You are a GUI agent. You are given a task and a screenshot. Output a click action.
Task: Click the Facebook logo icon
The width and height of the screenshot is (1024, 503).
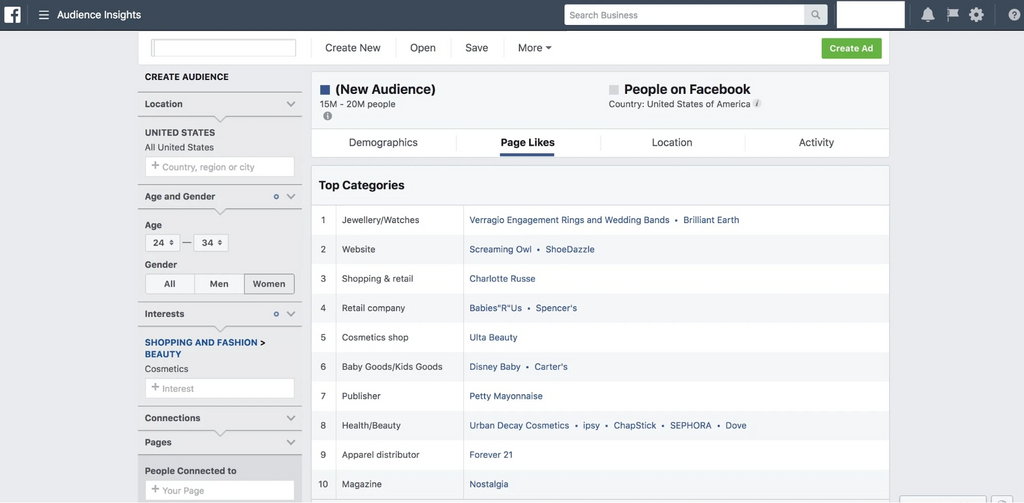pos(13,15)
